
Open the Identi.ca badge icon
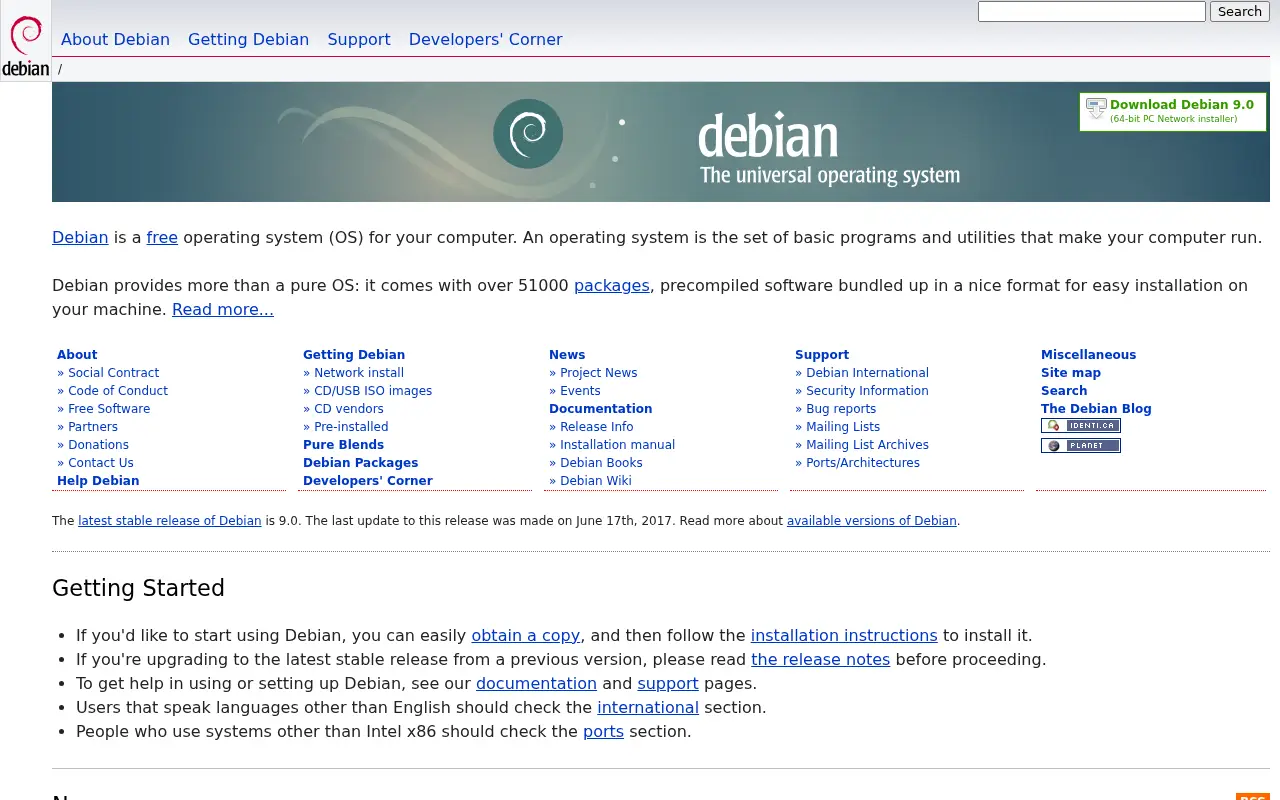[1080, 426]
